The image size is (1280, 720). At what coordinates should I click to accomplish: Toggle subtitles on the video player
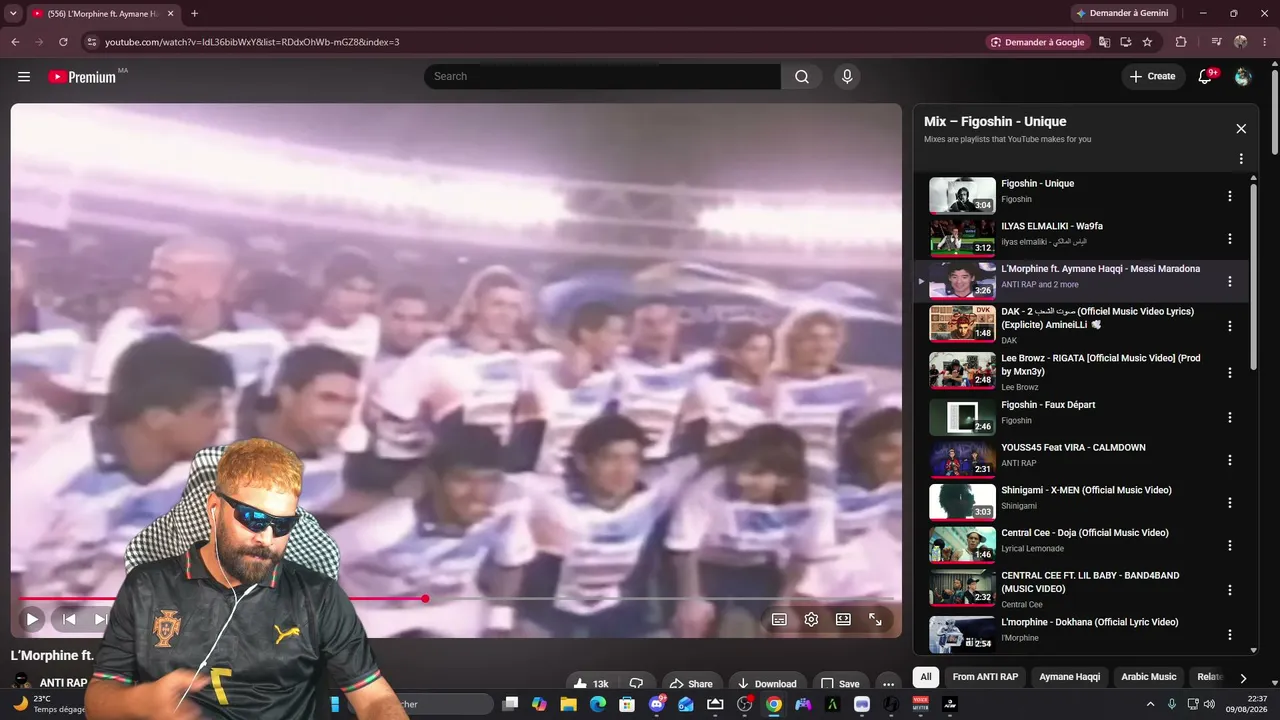pyautogui.click(x=779, y=619)
